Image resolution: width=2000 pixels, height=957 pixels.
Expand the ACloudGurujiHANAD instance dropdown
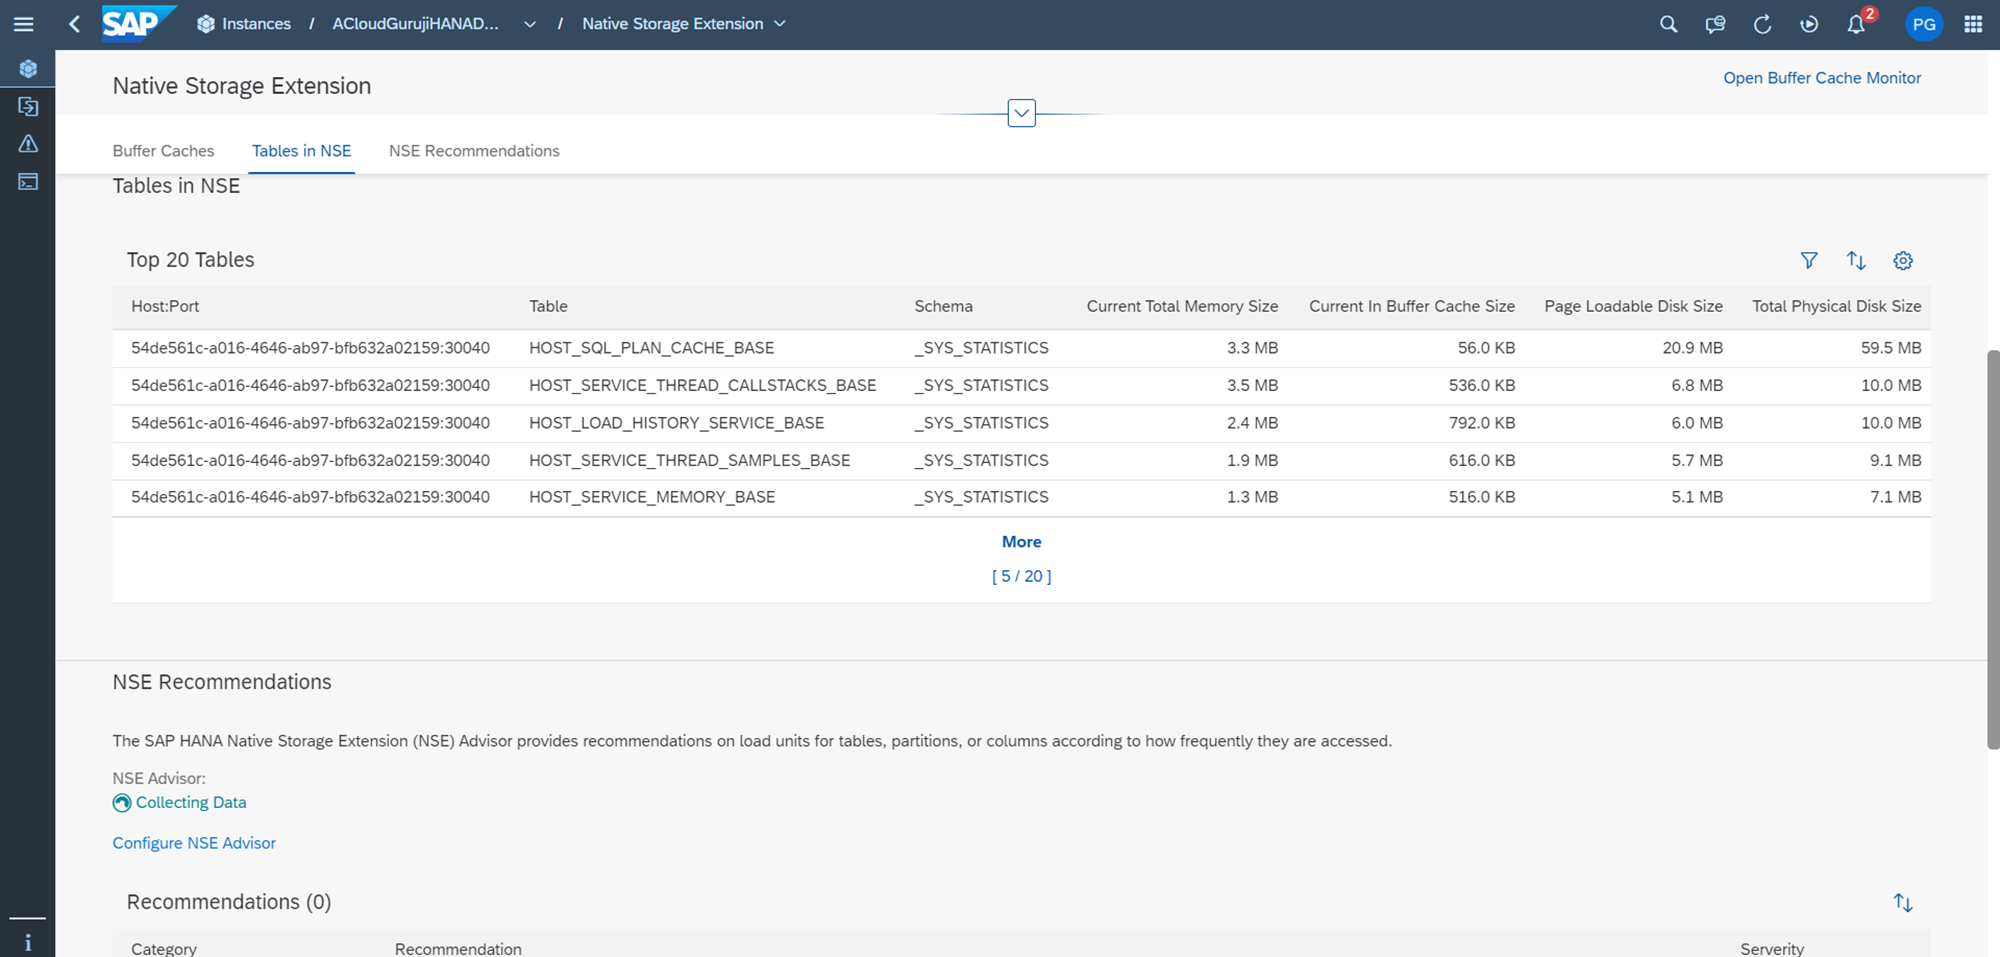530,24
